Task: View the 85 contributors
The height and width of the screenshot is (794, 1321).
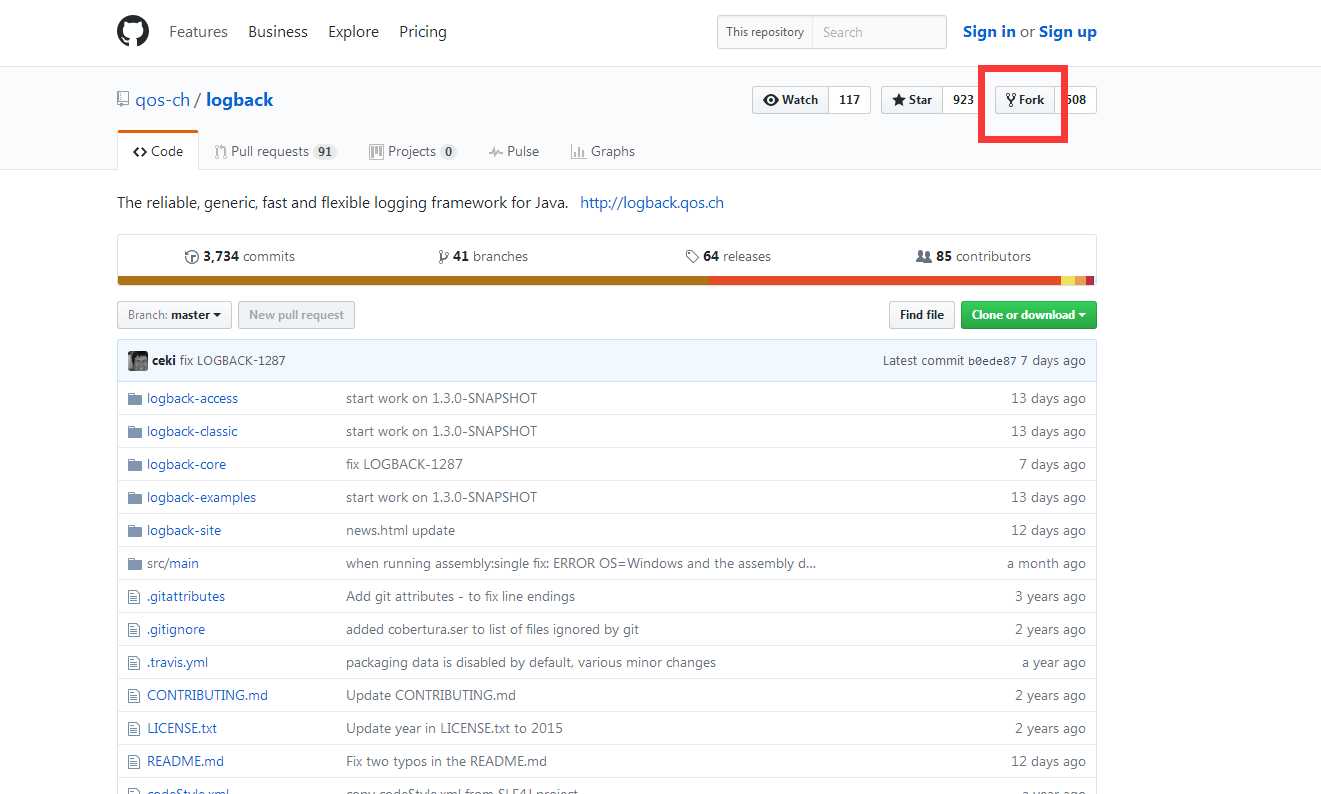Action: point(973,257)
